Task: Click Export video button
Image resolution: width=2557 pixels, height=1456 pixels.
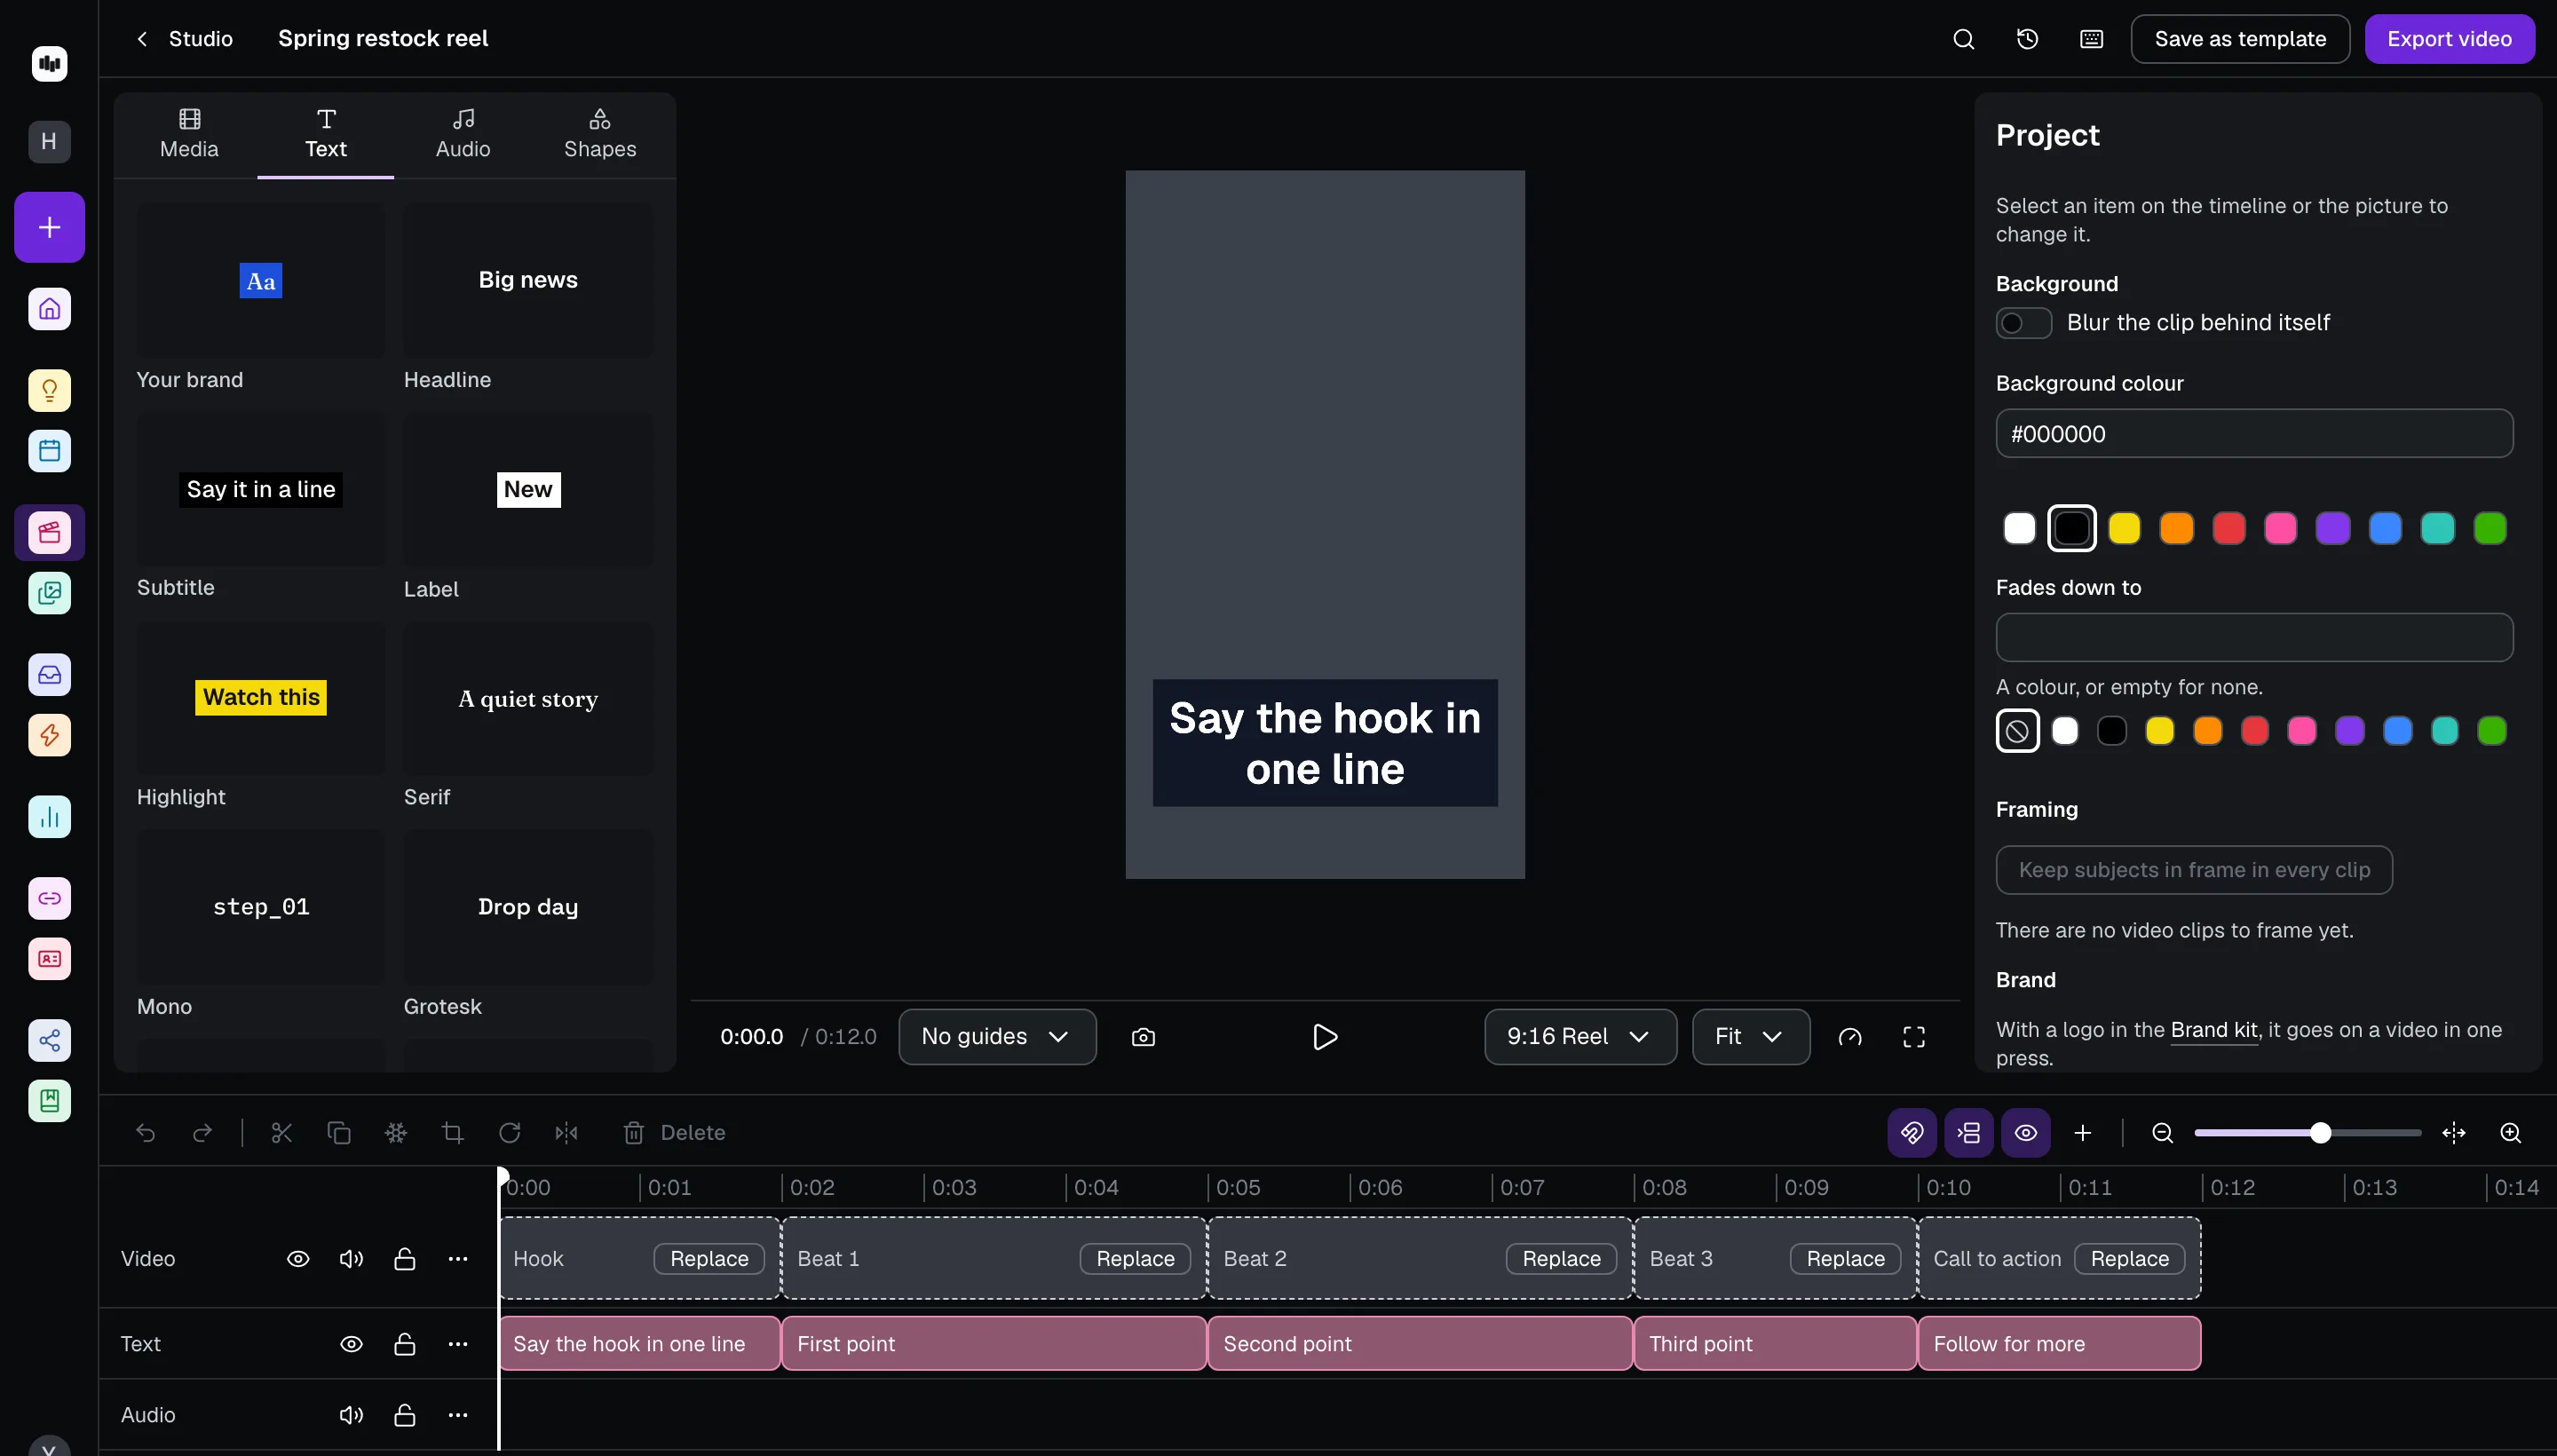Action: pyautogui.click(x=2449, y=39)
